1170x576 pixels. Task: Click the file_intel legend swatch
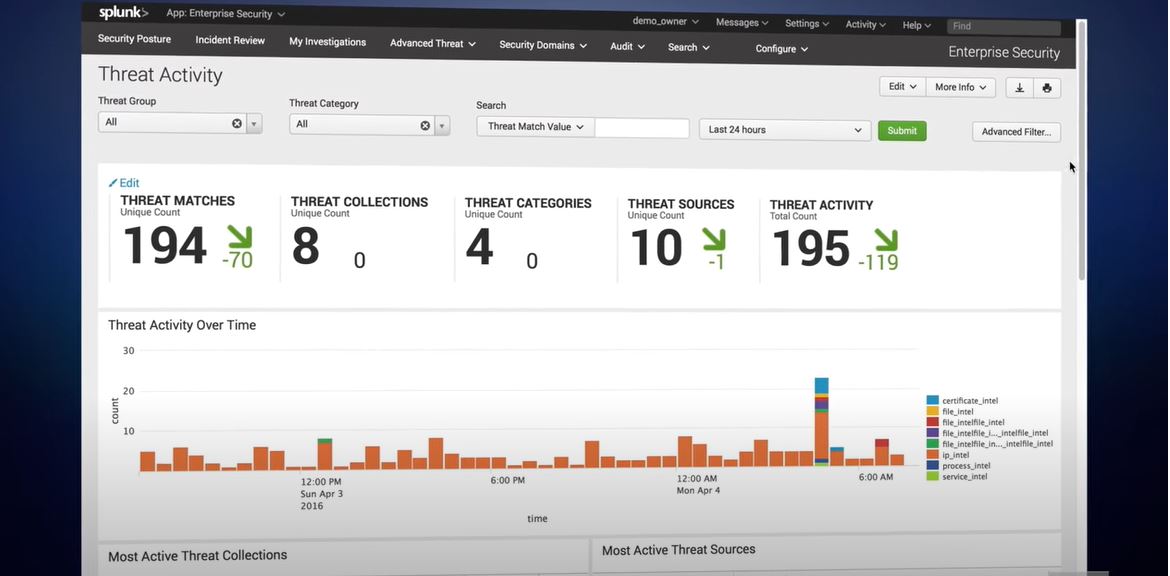coord(932,411)
